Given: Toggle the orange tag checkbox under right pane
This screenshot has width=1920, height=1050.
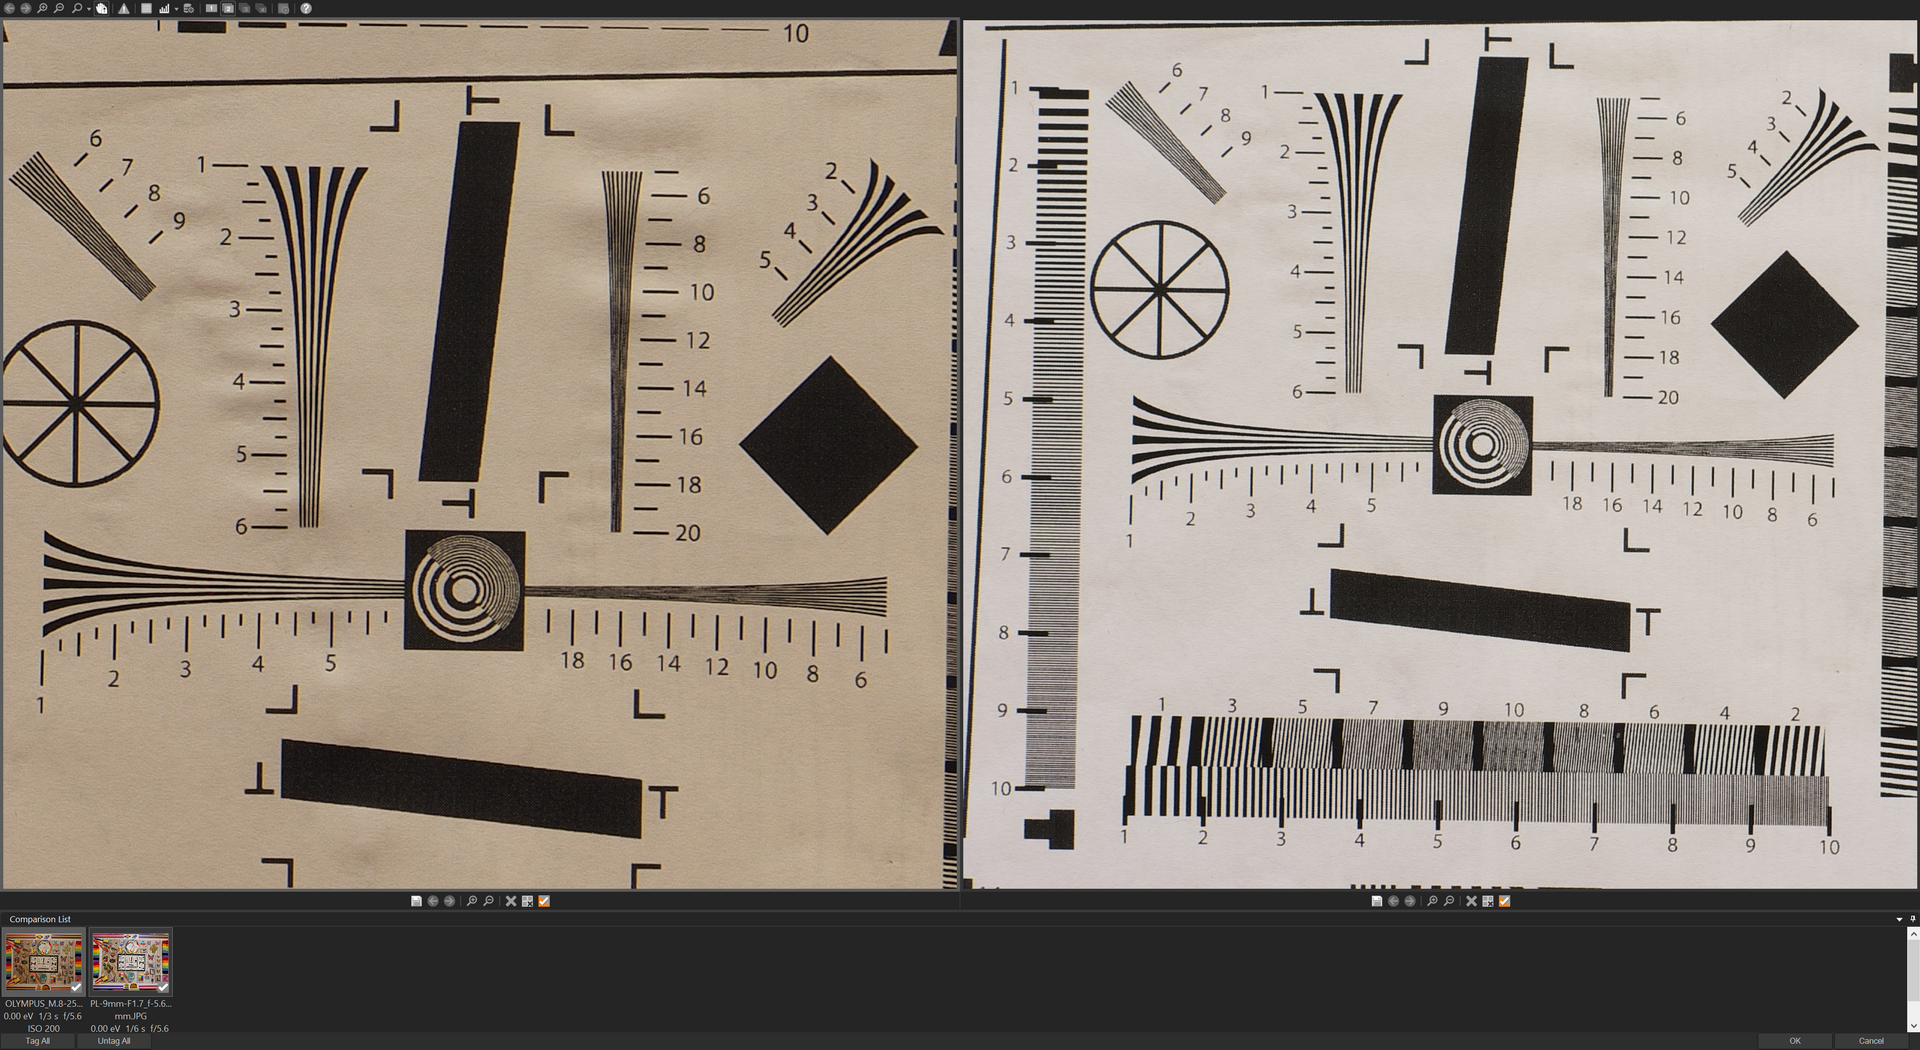Looking at the screenshot, I should (x=1504, y=901).
